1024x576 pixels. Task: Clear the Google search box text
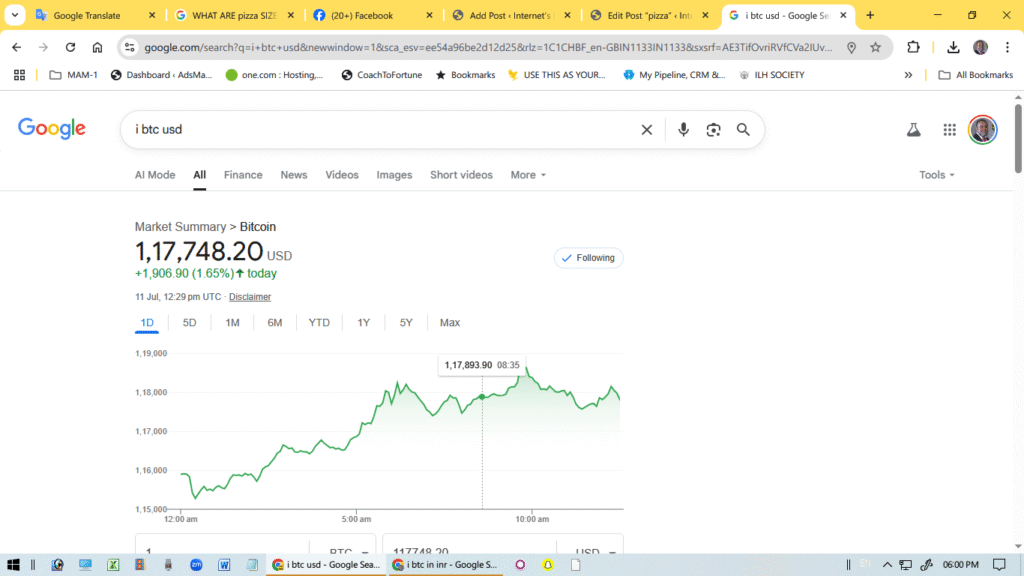point(647,129)
